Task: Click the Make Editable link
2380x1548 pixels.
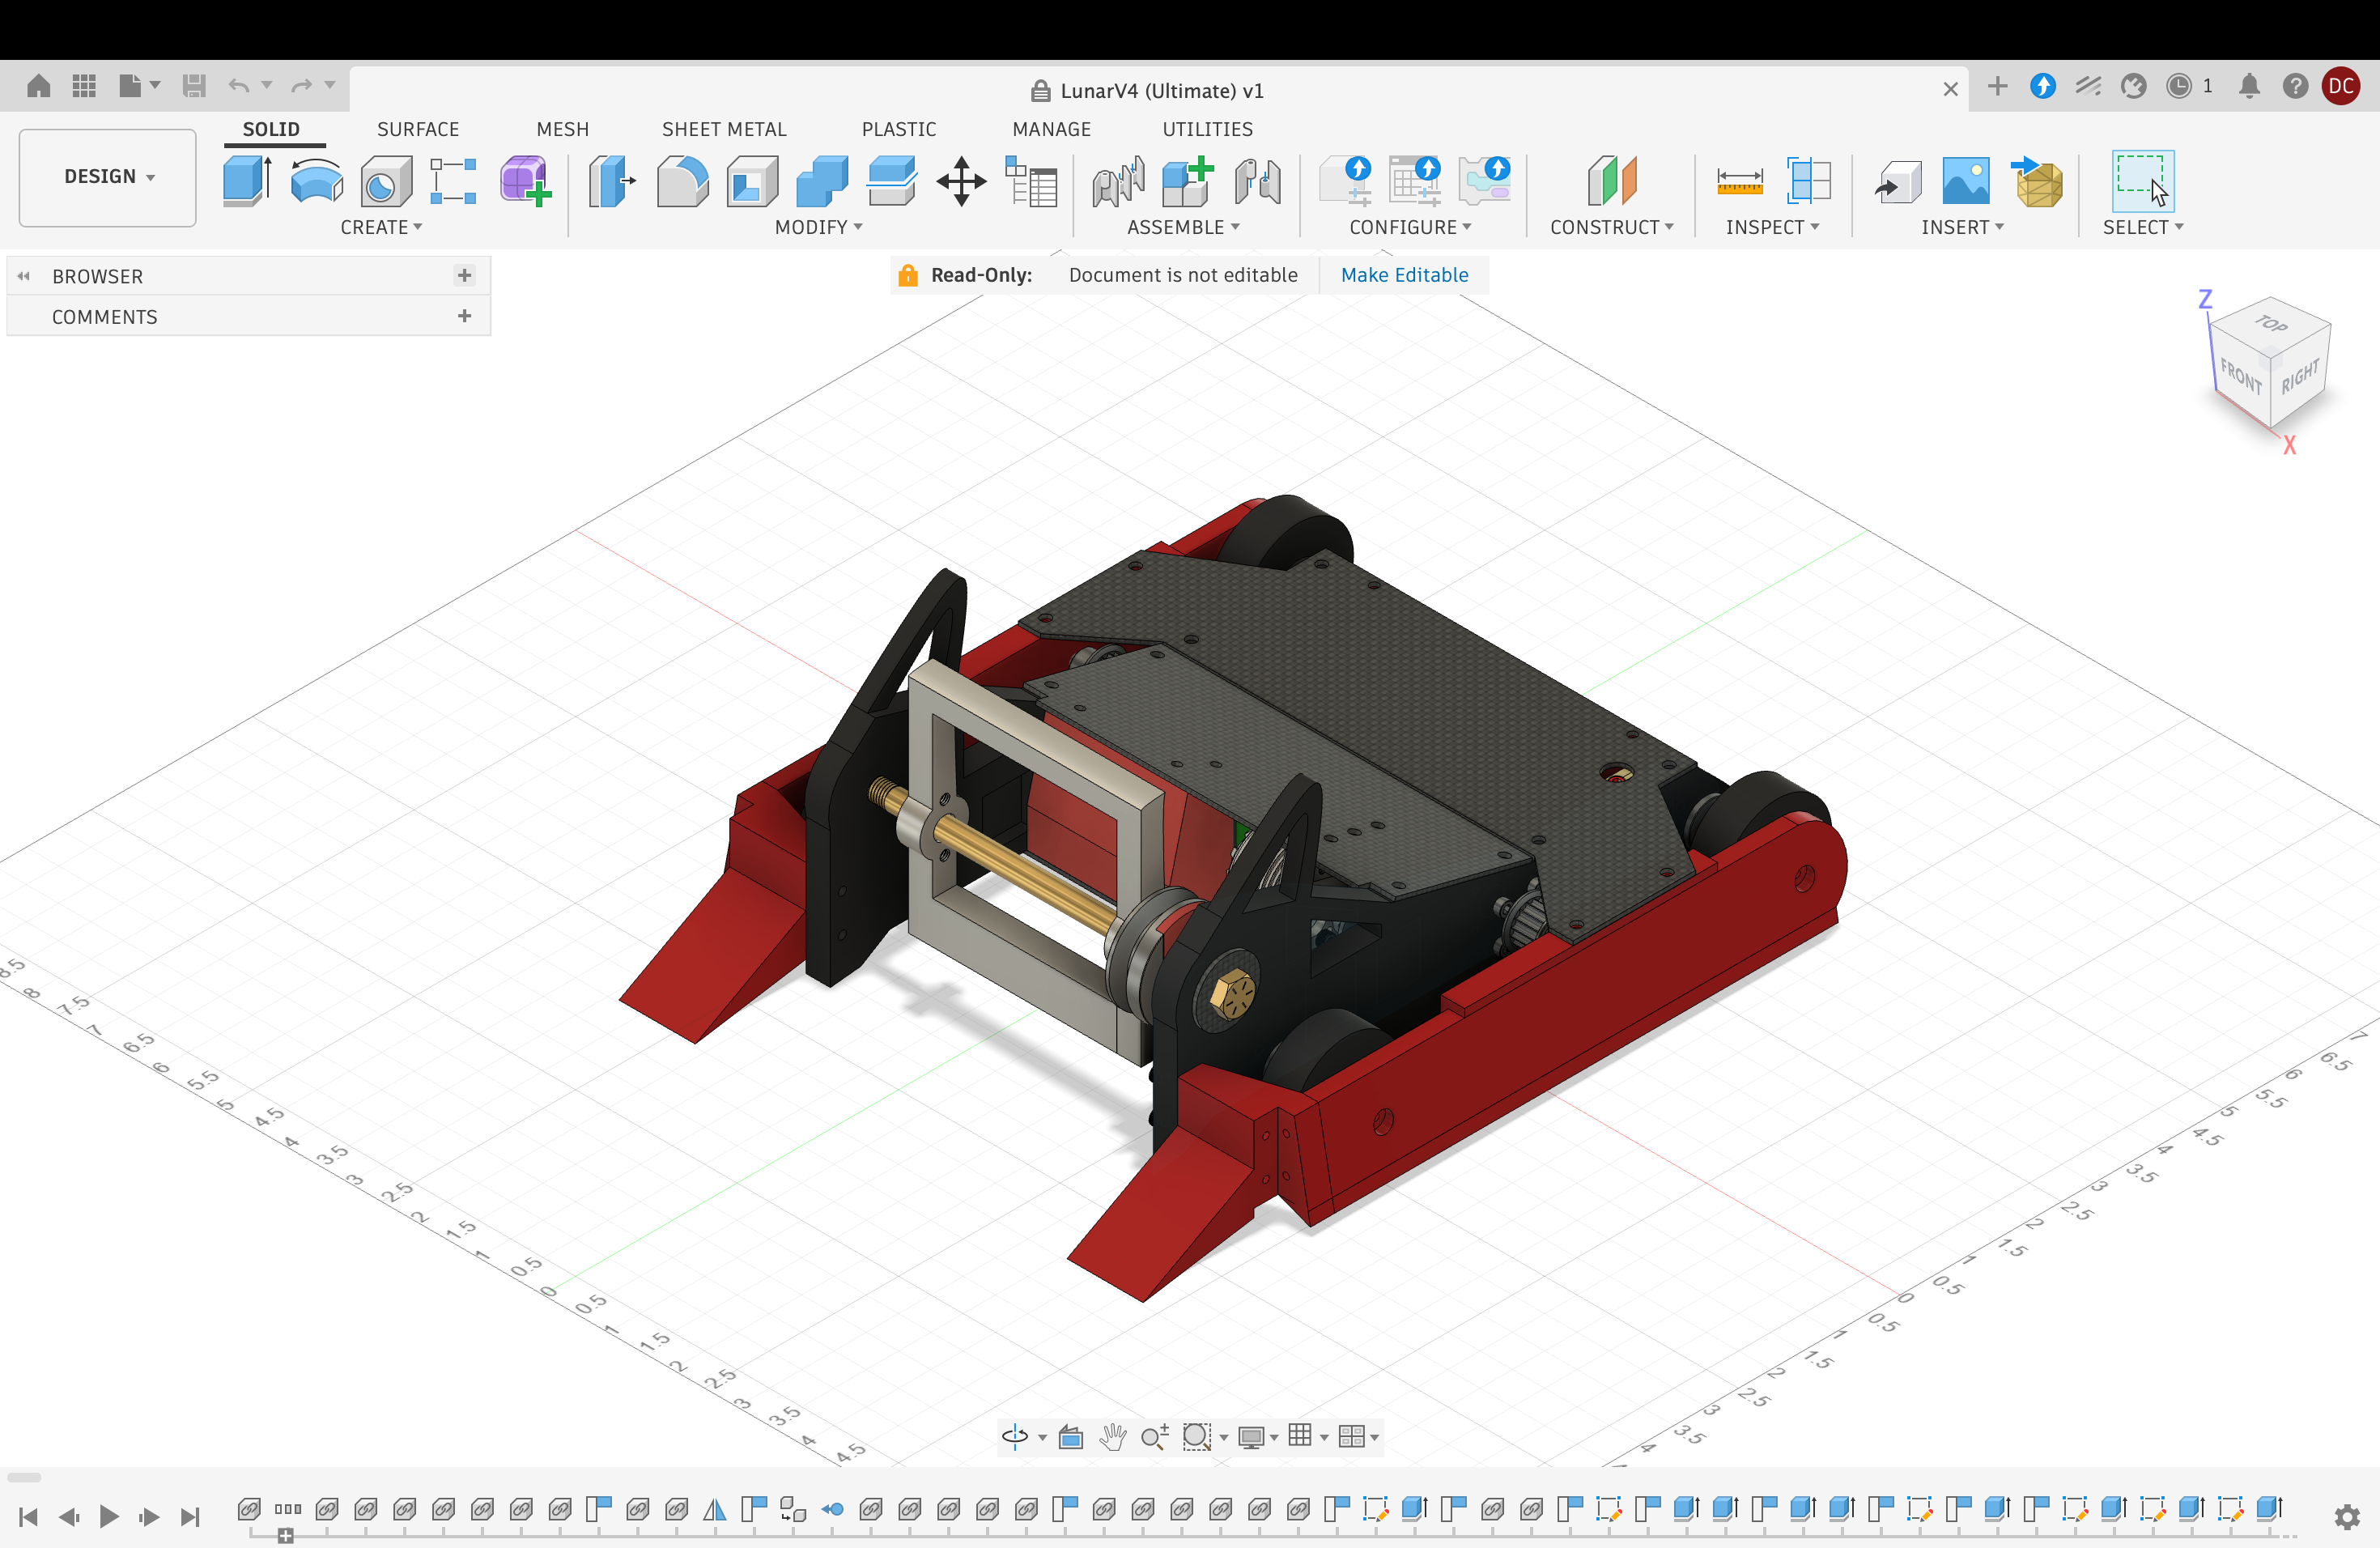Action: 1404,275
